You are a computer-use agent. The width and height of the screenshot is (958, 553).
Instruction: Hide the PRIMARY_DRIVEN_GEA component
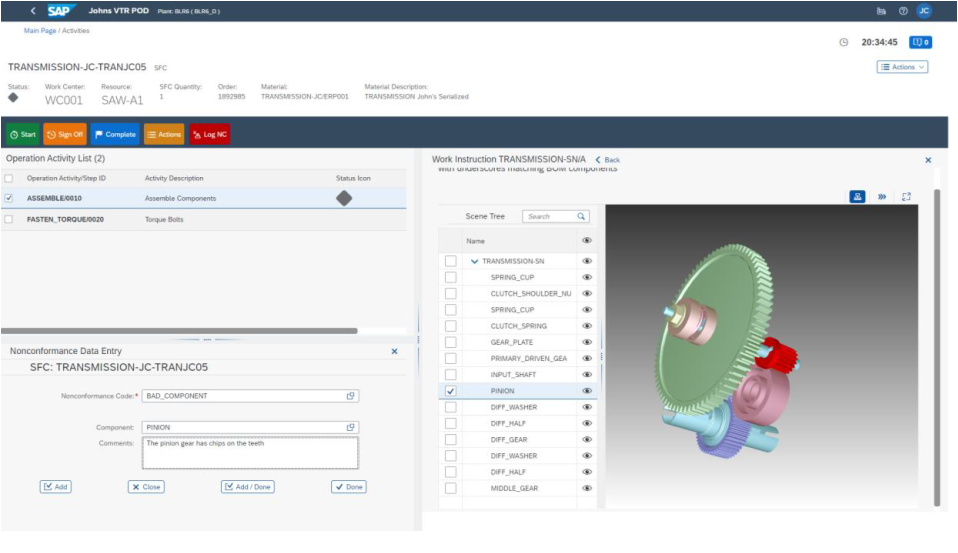pyautogui.click(x=587, y=358)
